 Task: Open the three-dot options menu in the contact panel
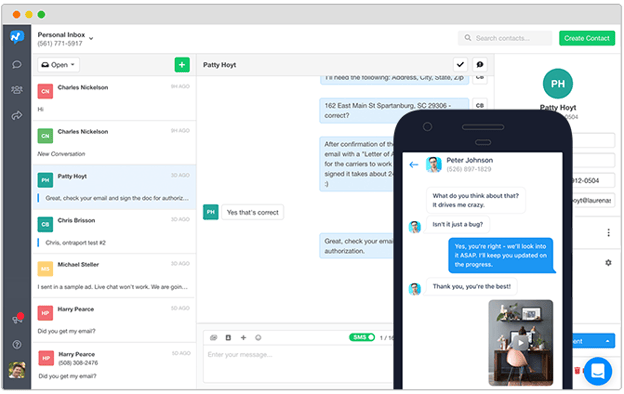click(608, 233)
